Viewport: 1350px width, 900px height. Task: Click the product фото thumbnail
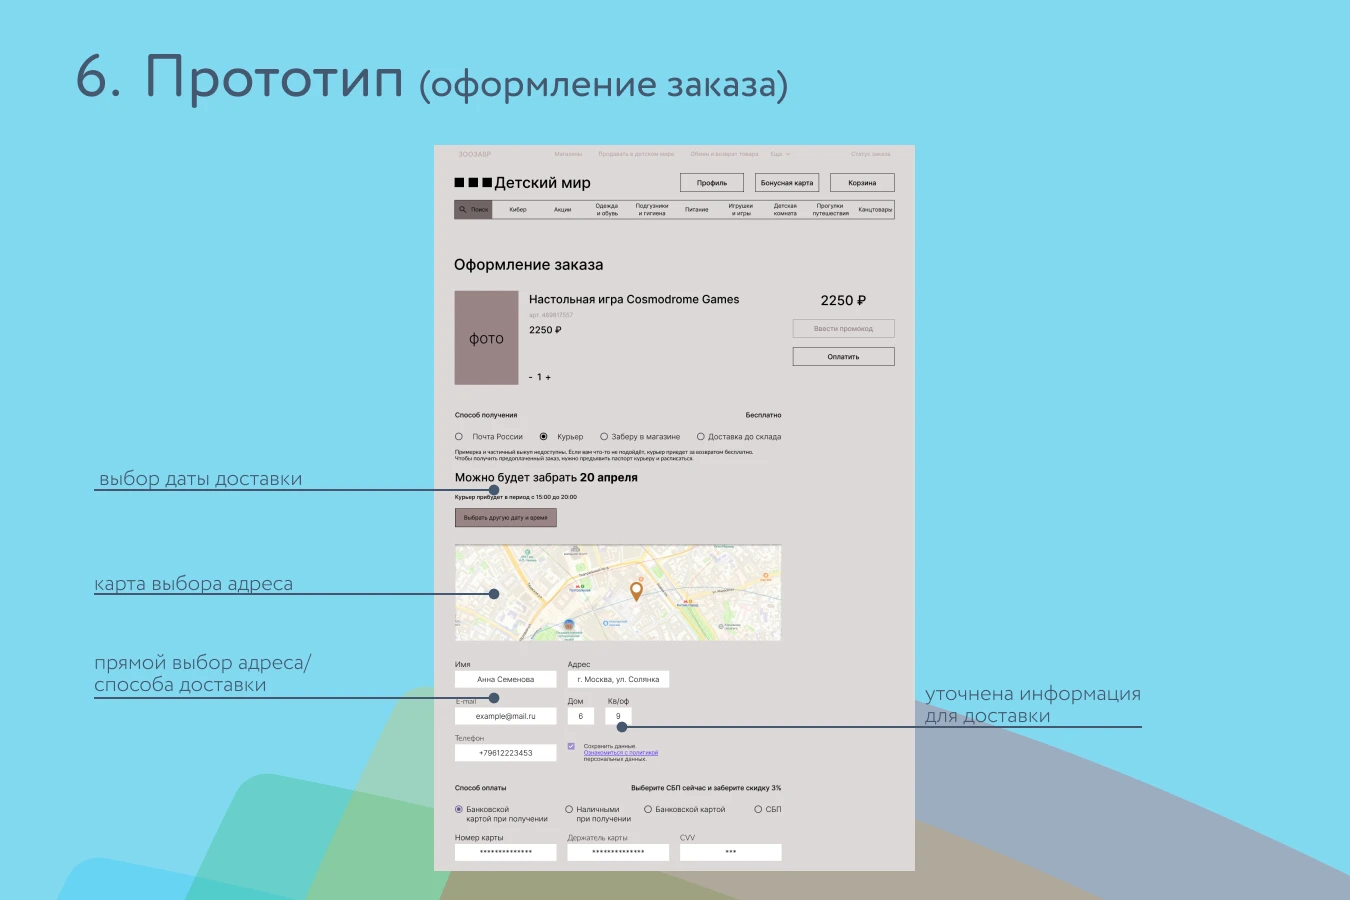[486, 338]
